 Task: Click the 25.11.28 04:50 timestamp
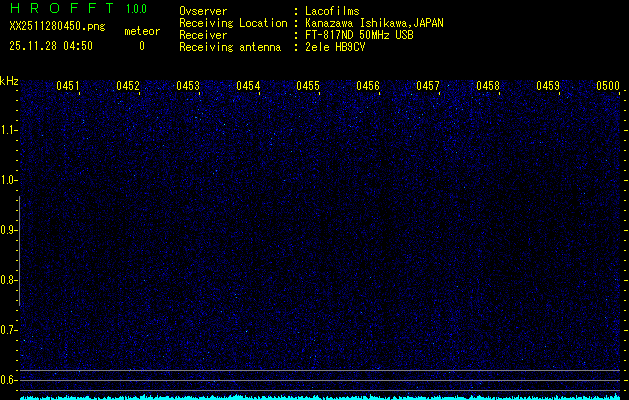pos(51,46)
